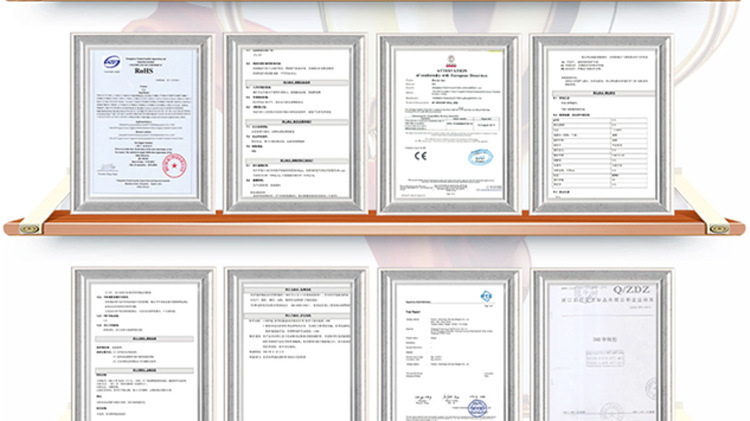Click the blue logo atop test report
Image resolution: width=750 pixels, height=421 pixels.
click(x=486, y=297)
